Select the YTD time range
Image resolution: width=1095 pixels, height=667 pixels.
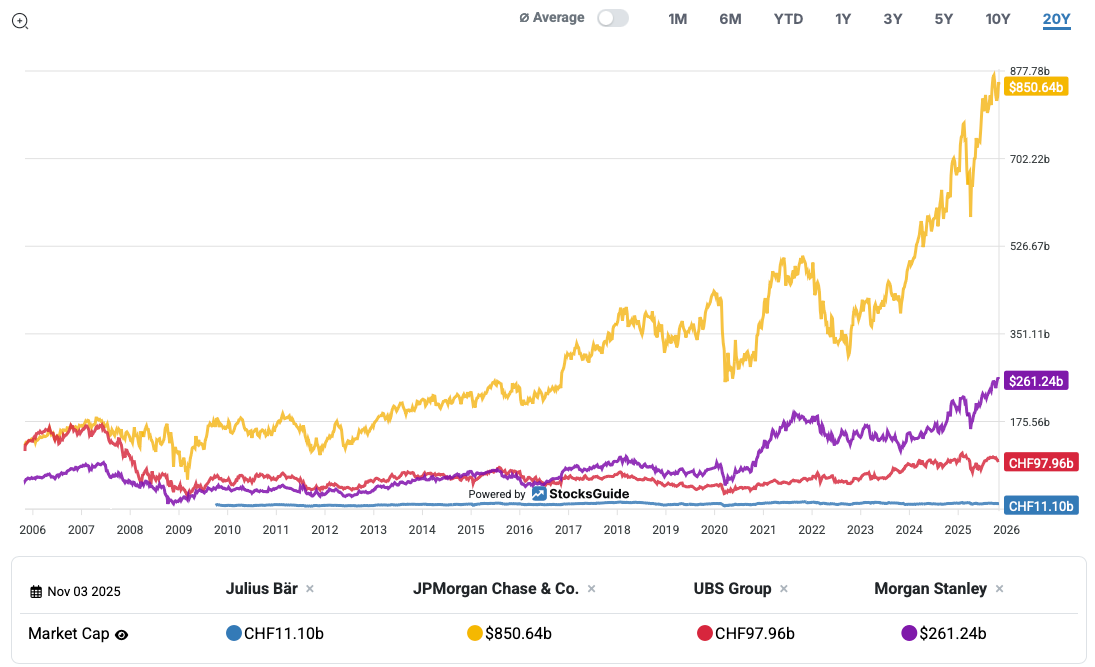(788, 19)
